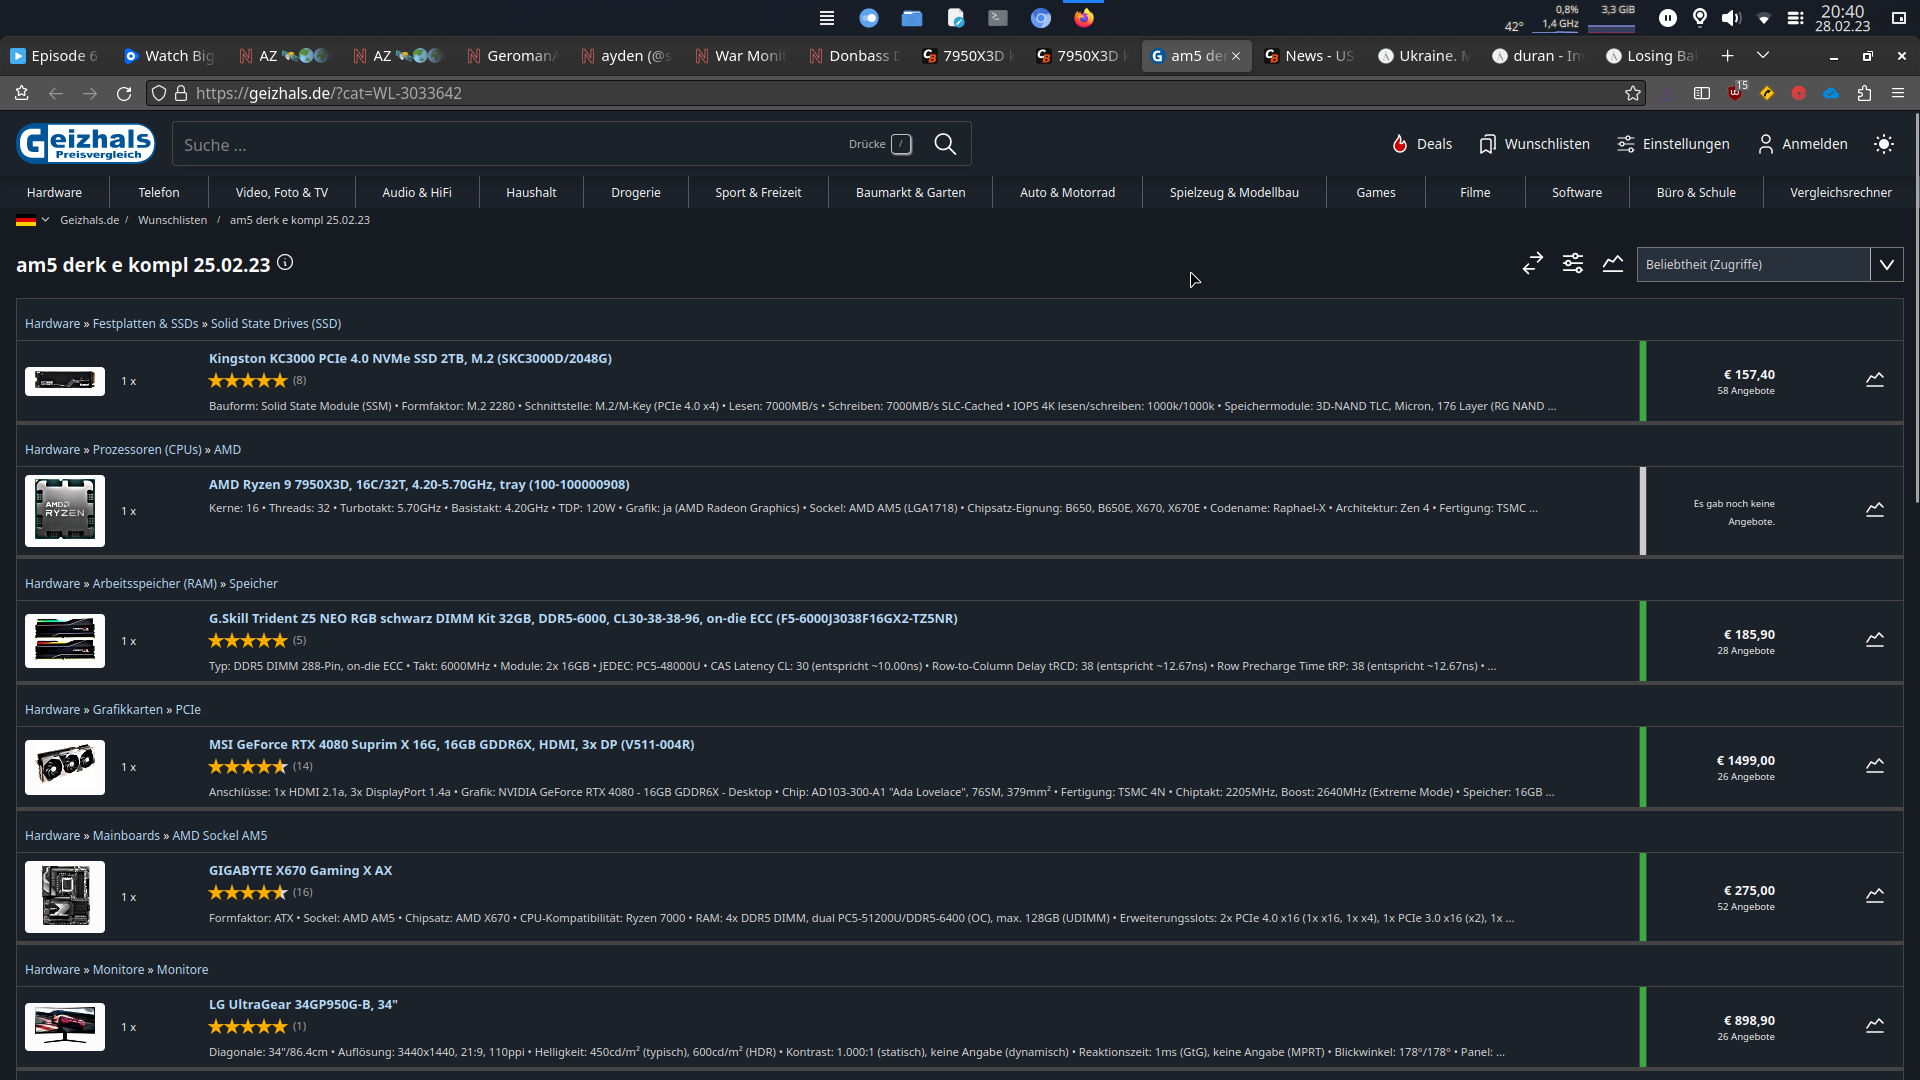
Task: Show price chart for MSI RTX 4080
Action: [1875, 766]
